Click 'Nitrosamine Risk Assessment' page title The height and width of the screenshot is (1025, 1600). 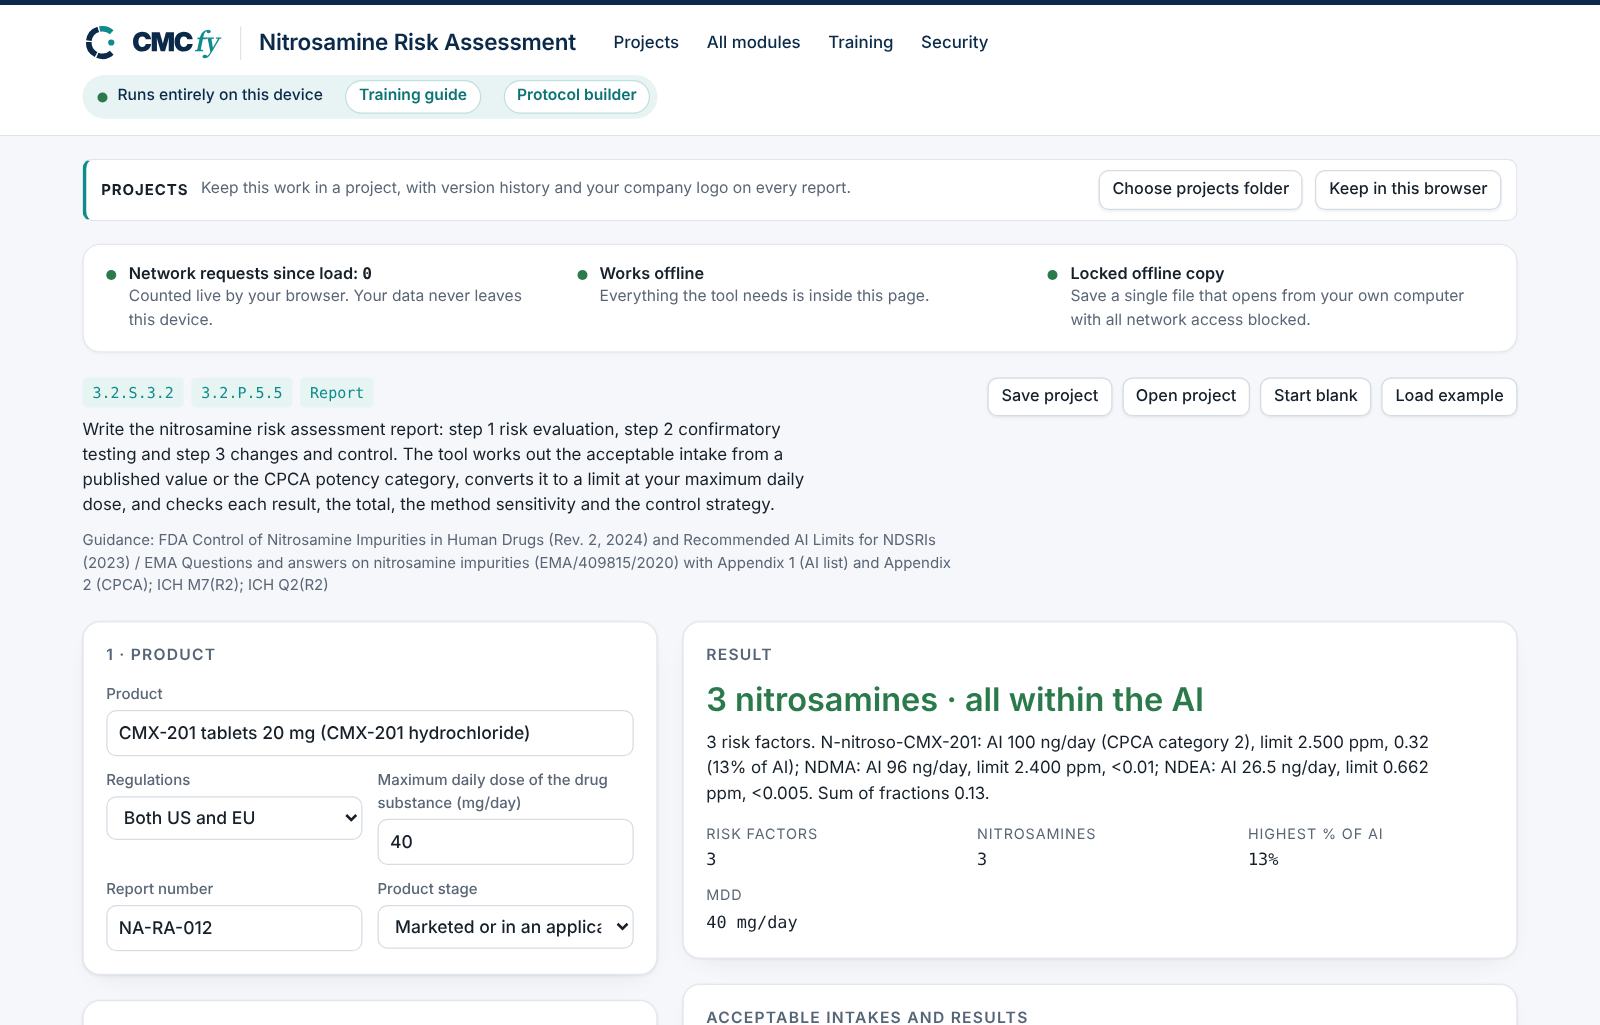click(x=417, y=42)
